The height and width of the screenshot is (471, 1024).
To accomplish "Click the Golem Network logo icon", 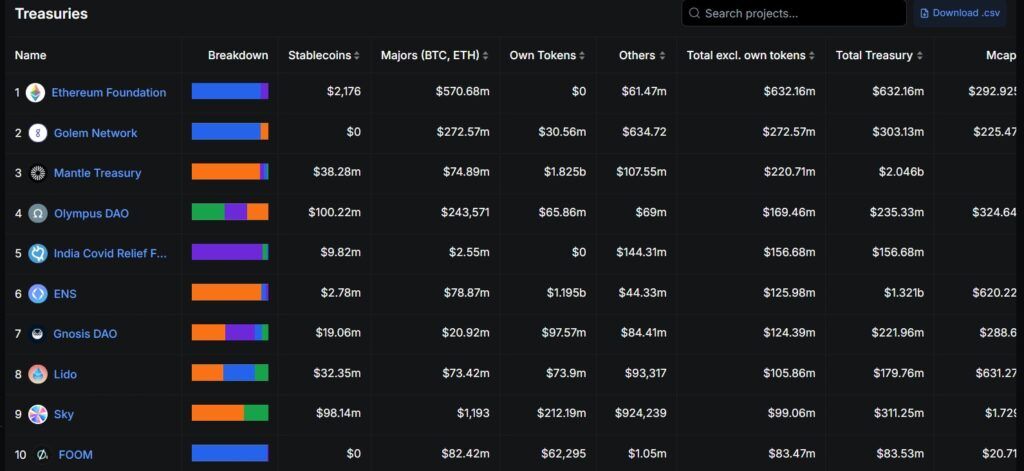I will click(38, 133).
